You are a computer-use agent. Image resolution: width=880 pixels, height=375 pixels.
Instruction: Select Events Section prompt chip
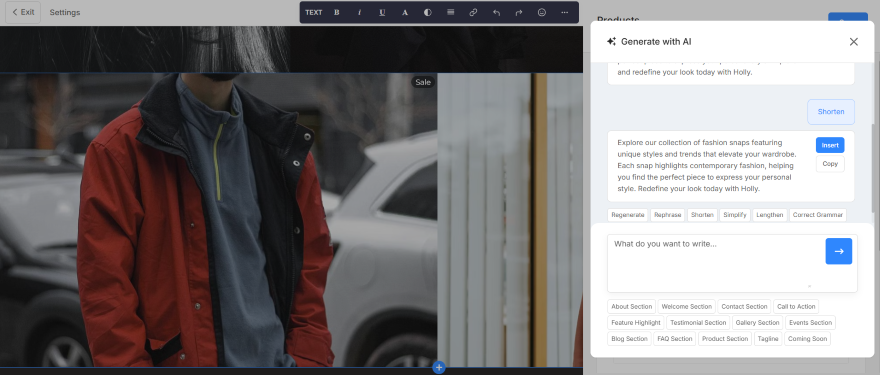click(x=810, y=323)
